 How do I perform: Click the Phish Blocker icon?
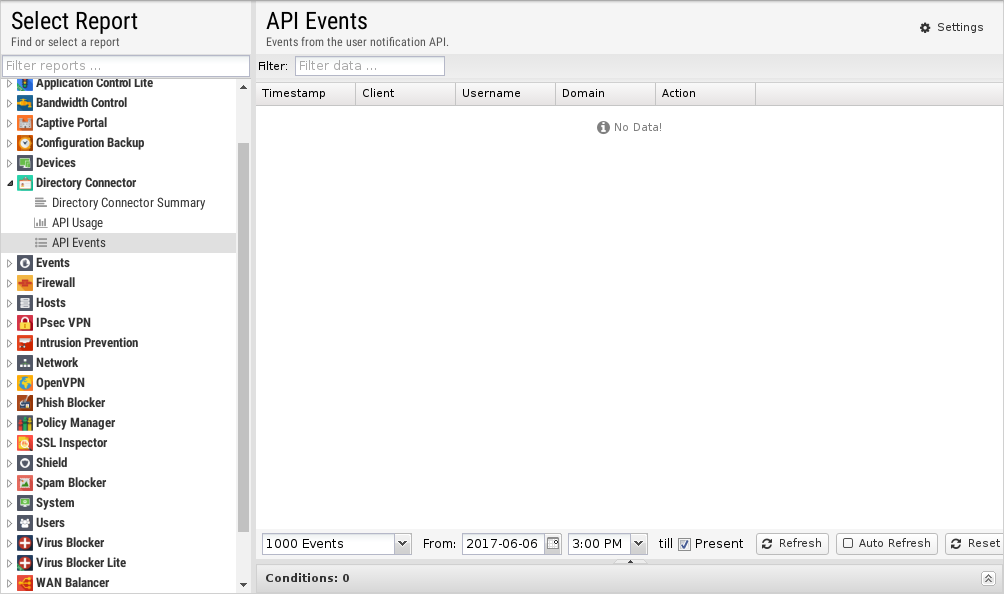(24, 403)
